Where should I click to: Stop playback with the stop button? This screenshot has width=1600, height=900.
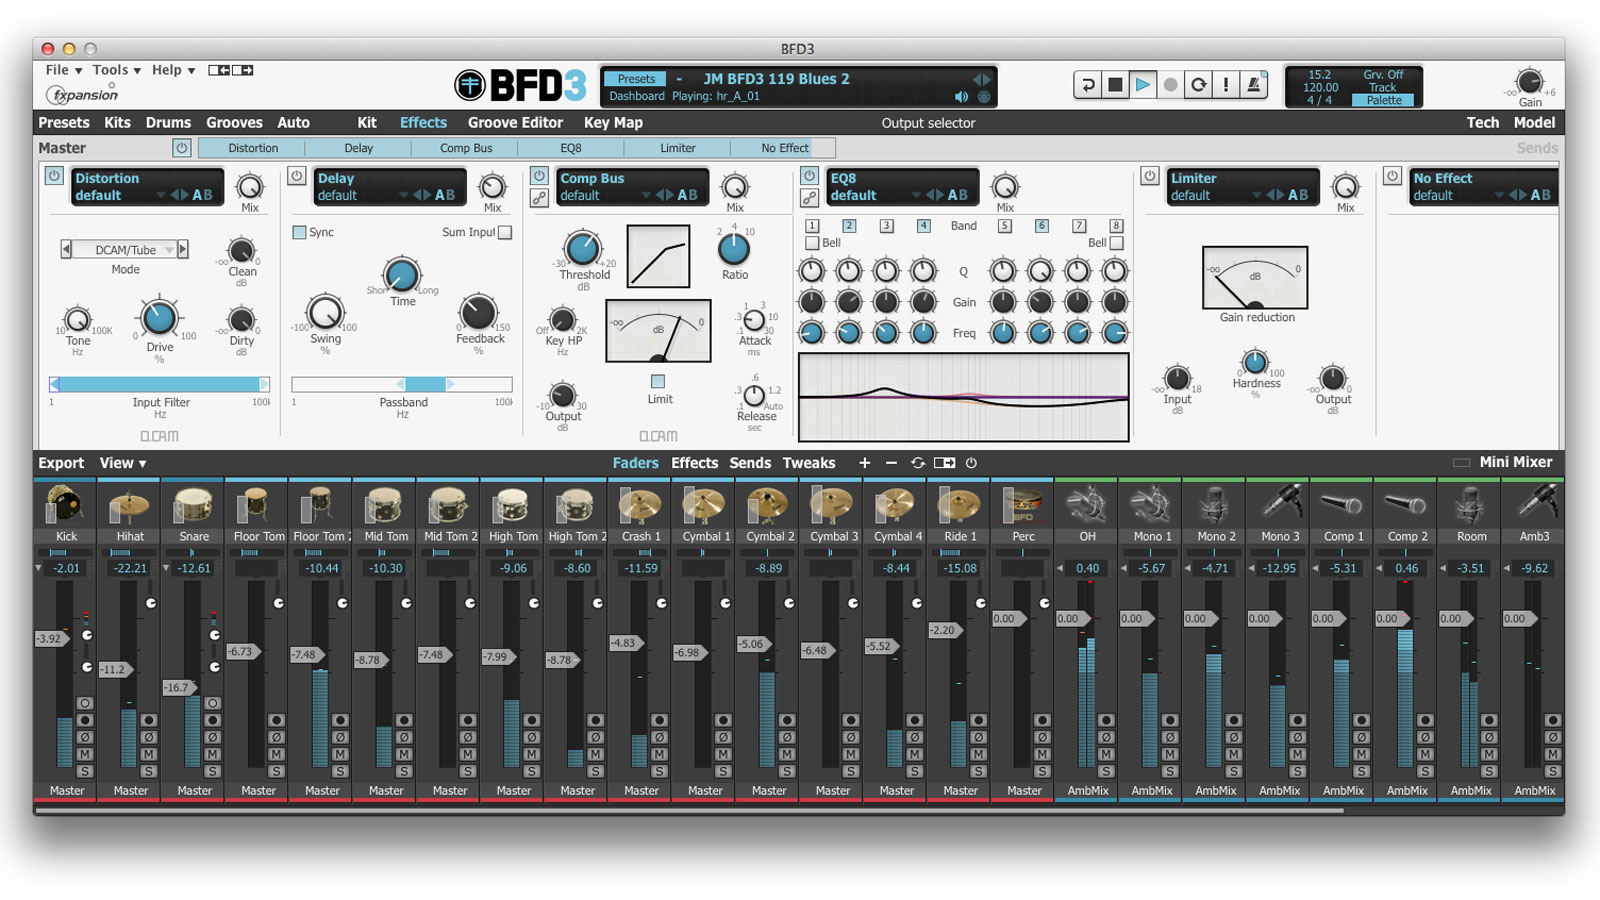pos(1115,85)
